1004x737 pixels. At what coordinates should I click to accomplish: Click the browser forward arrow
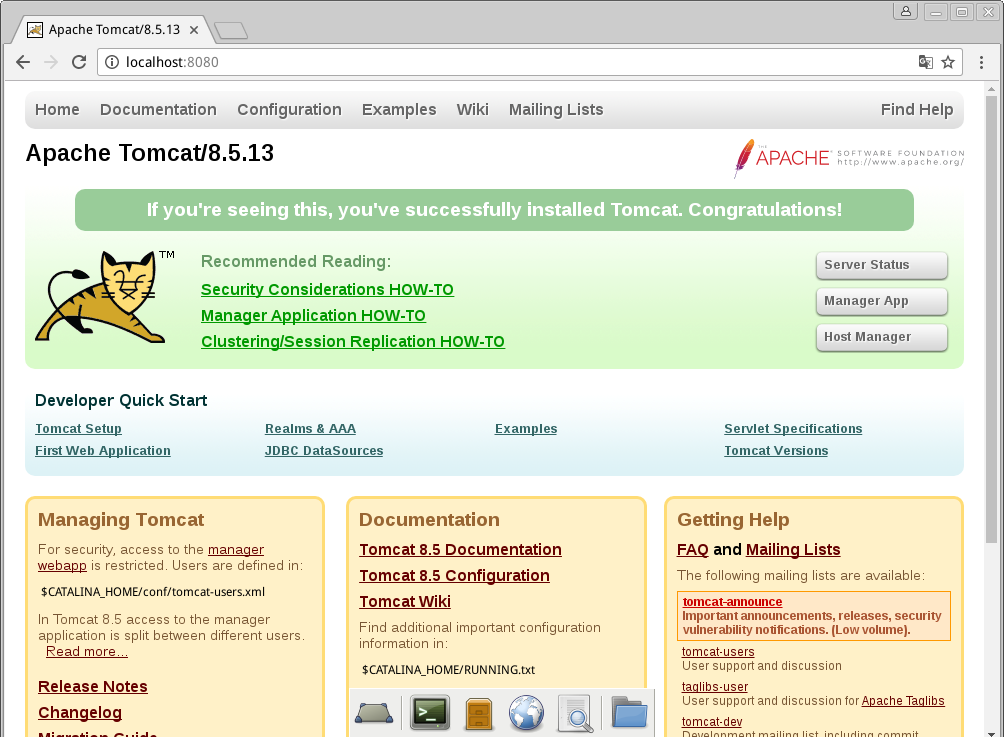(51, 62)
